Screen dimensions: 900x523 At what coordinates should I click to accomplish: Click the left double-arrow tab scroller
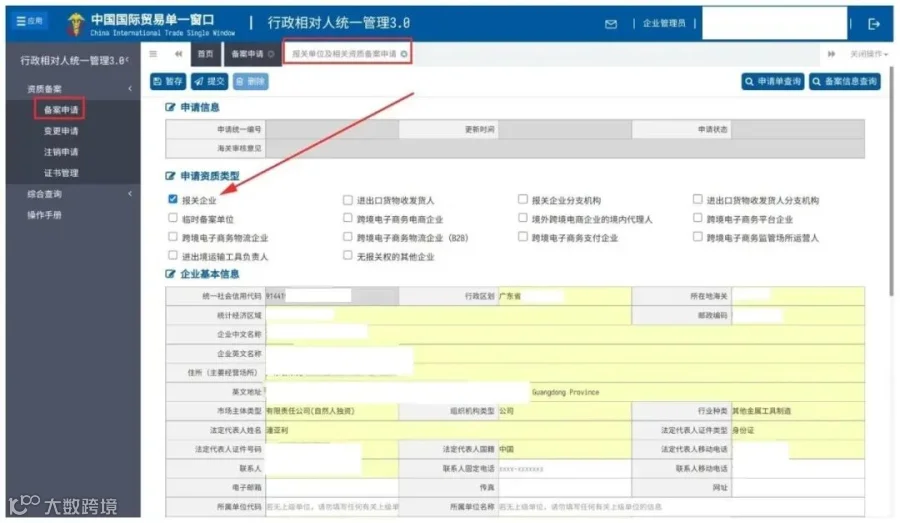(179, 54)
